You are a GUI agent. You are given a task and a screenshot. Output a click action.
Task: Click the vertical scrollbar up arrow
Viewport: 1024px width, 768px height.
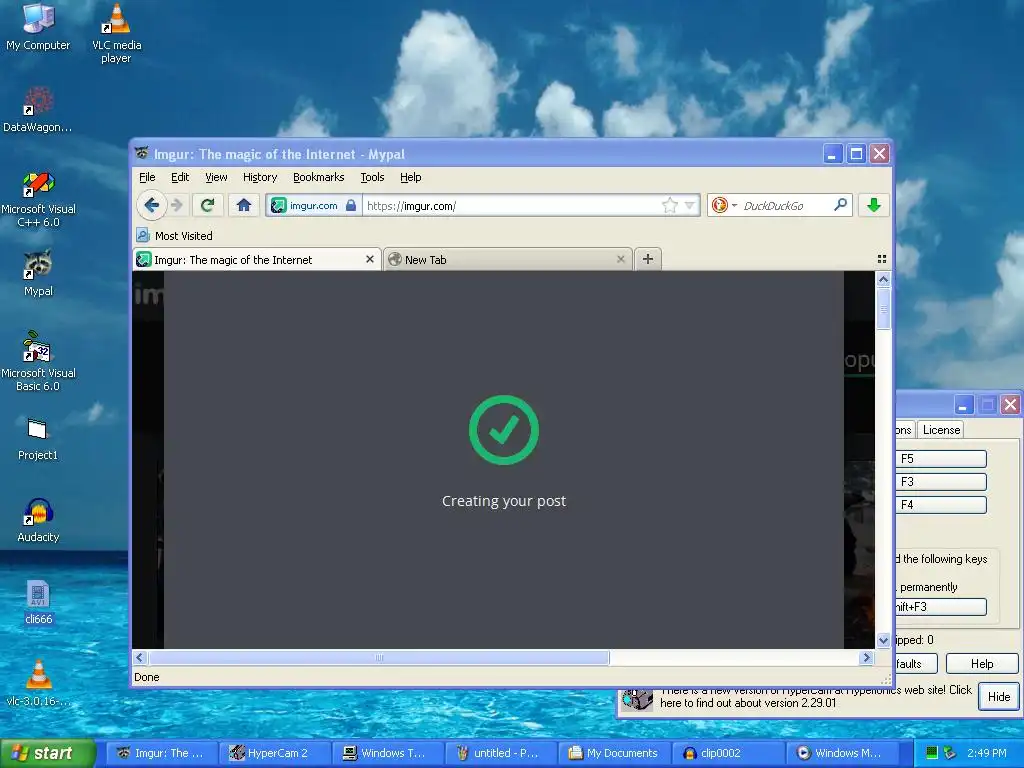[883, 280]
